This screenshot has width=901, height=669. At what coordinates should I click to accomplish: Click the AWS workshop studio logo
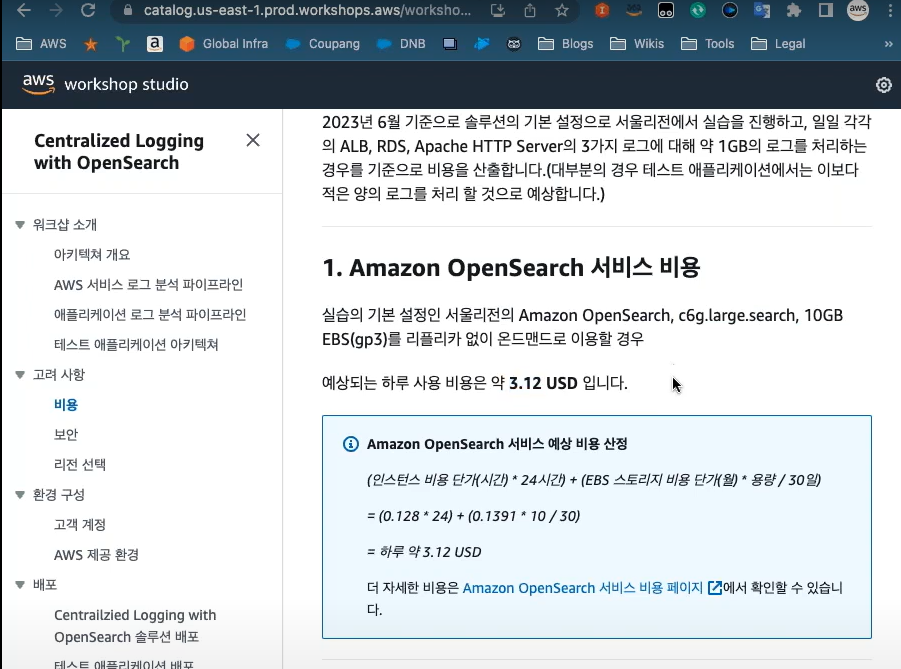pos(105,84)
